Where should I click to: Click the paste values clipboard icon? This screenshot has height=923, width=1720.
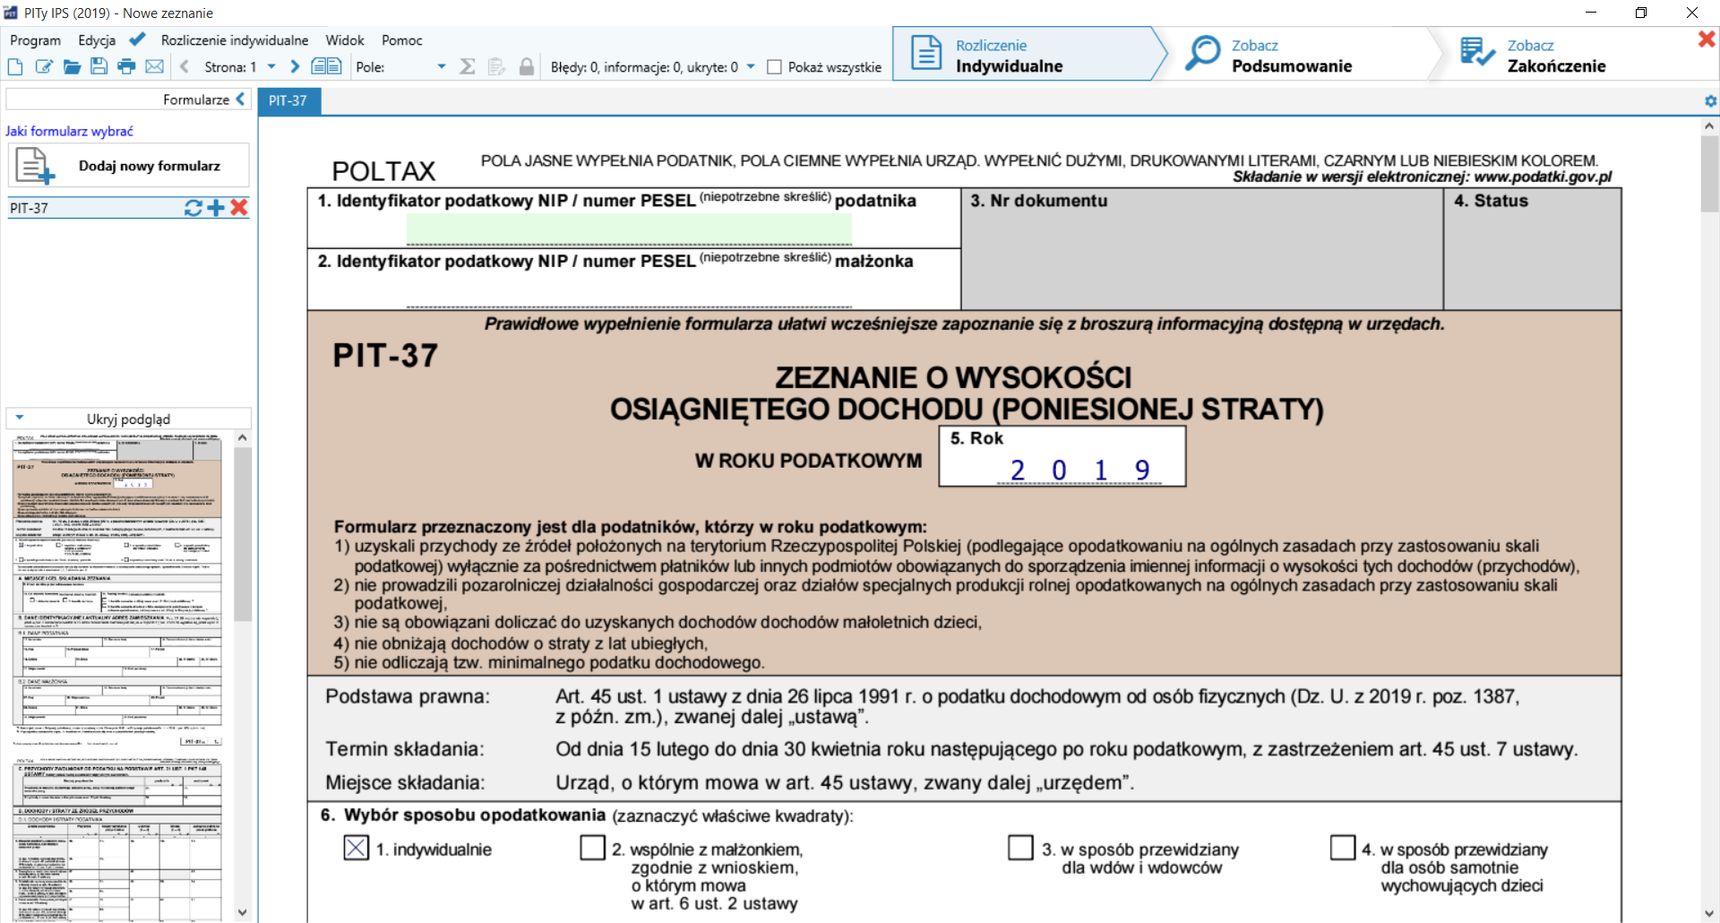pyautogui.click(x=496, y=67)
